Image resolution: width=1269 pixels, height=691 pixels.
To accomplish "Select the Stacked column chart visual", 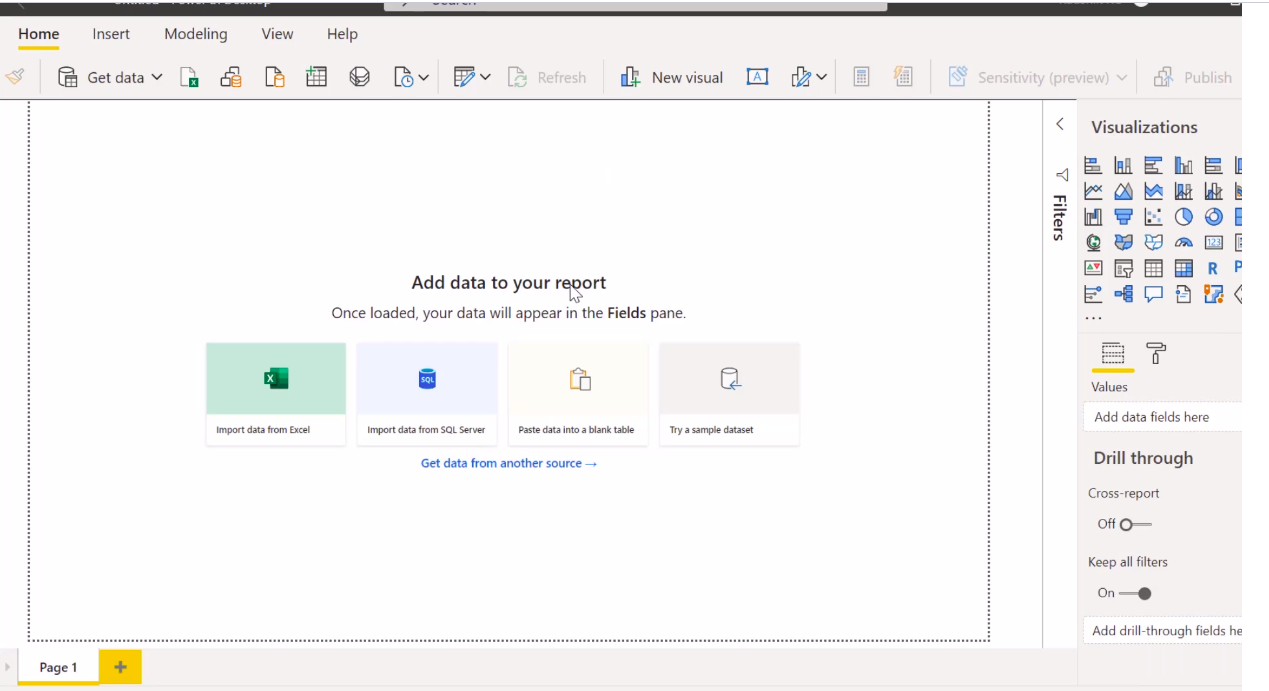I will [x=1123, y=165].
